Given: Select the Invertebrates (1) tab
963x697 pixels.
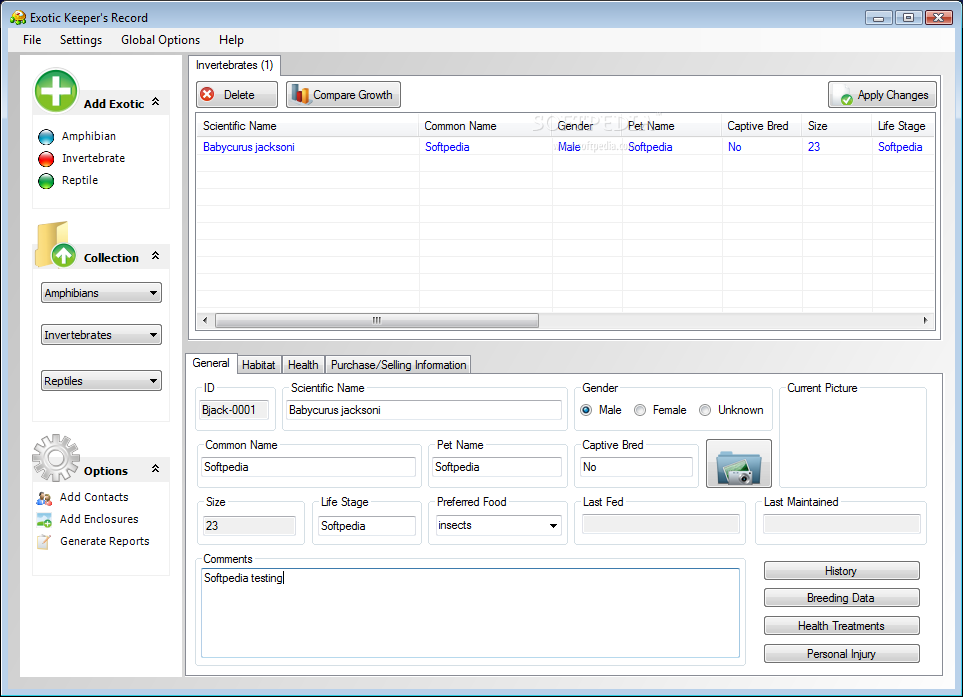Looking at the screenshot, I should pos(235,65).
